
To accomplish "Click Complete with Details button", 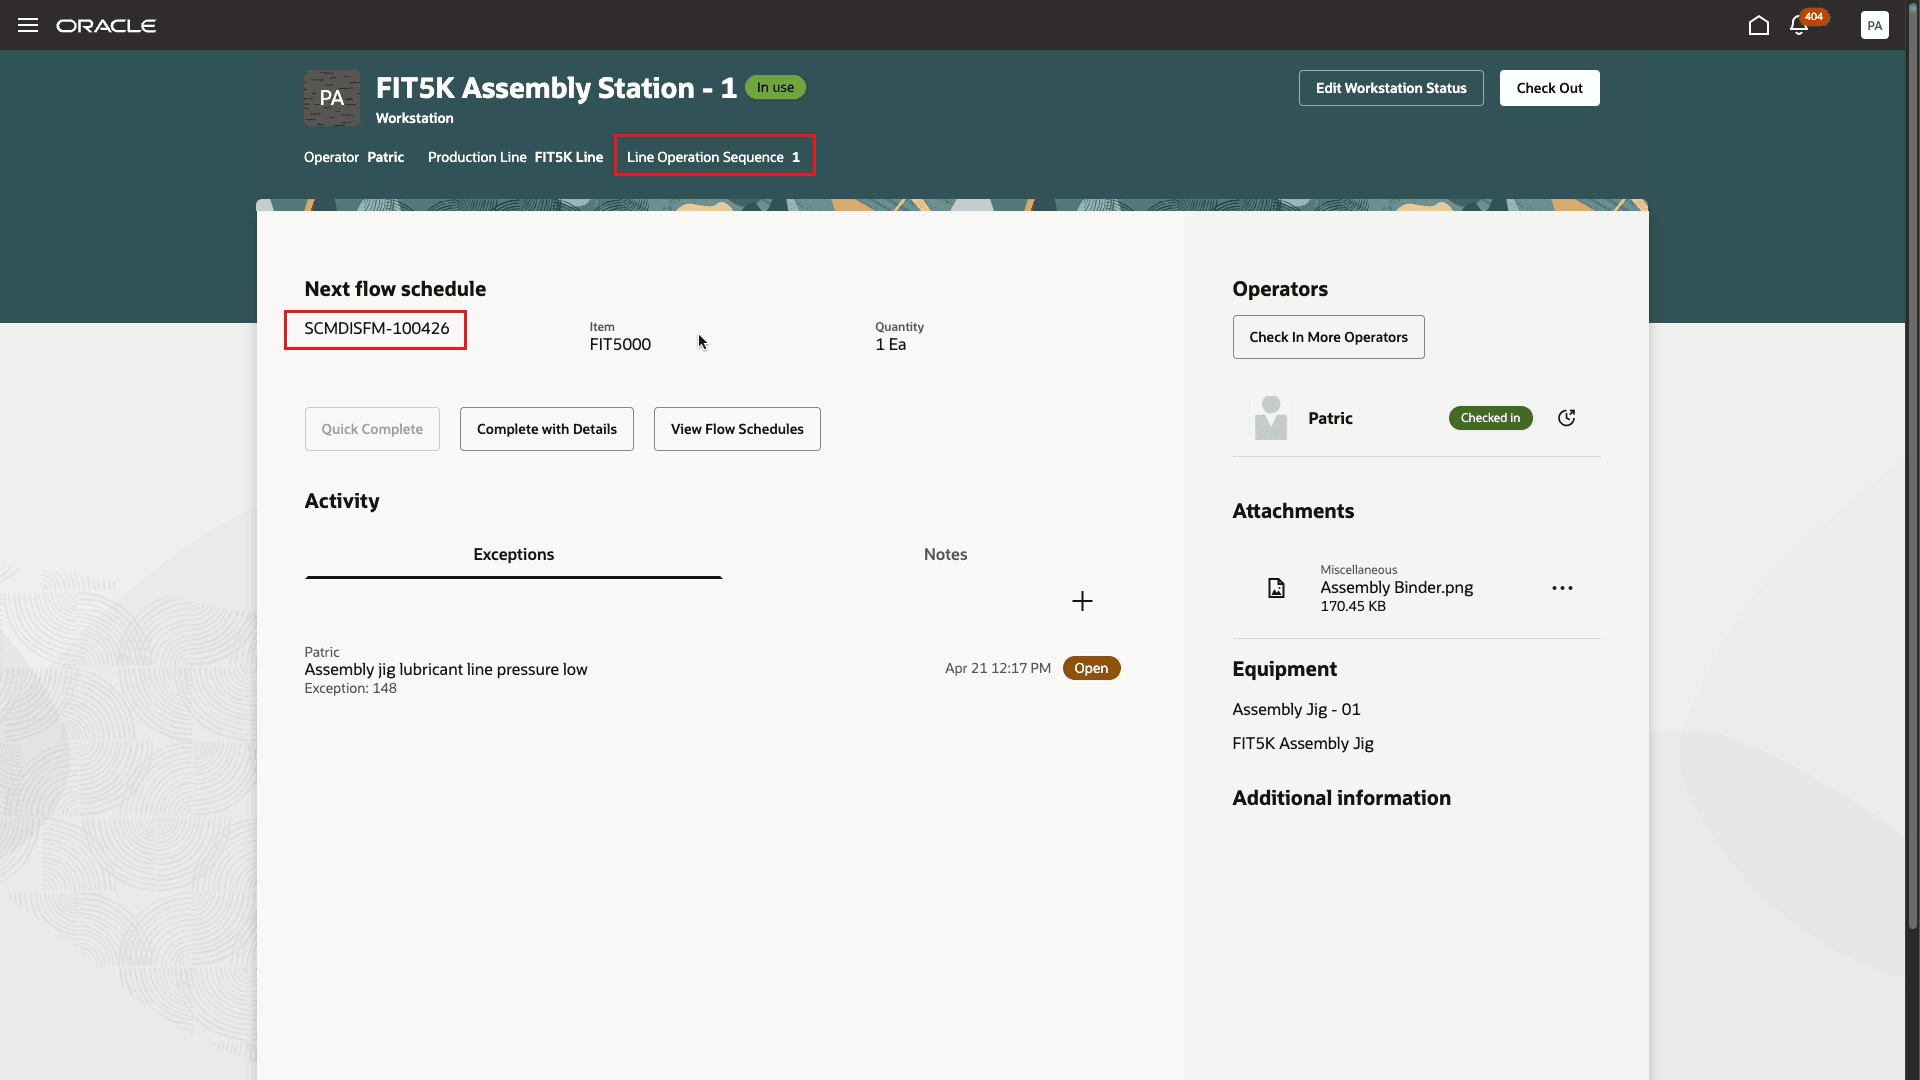I will pyautogui.click(x=546, y=429).
